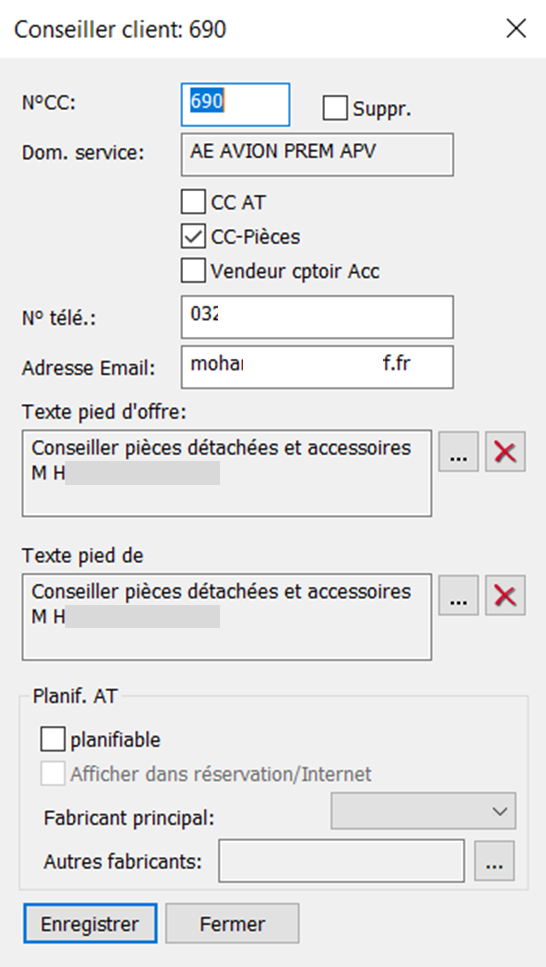Click the Adresse Email input field

[317, 367]
